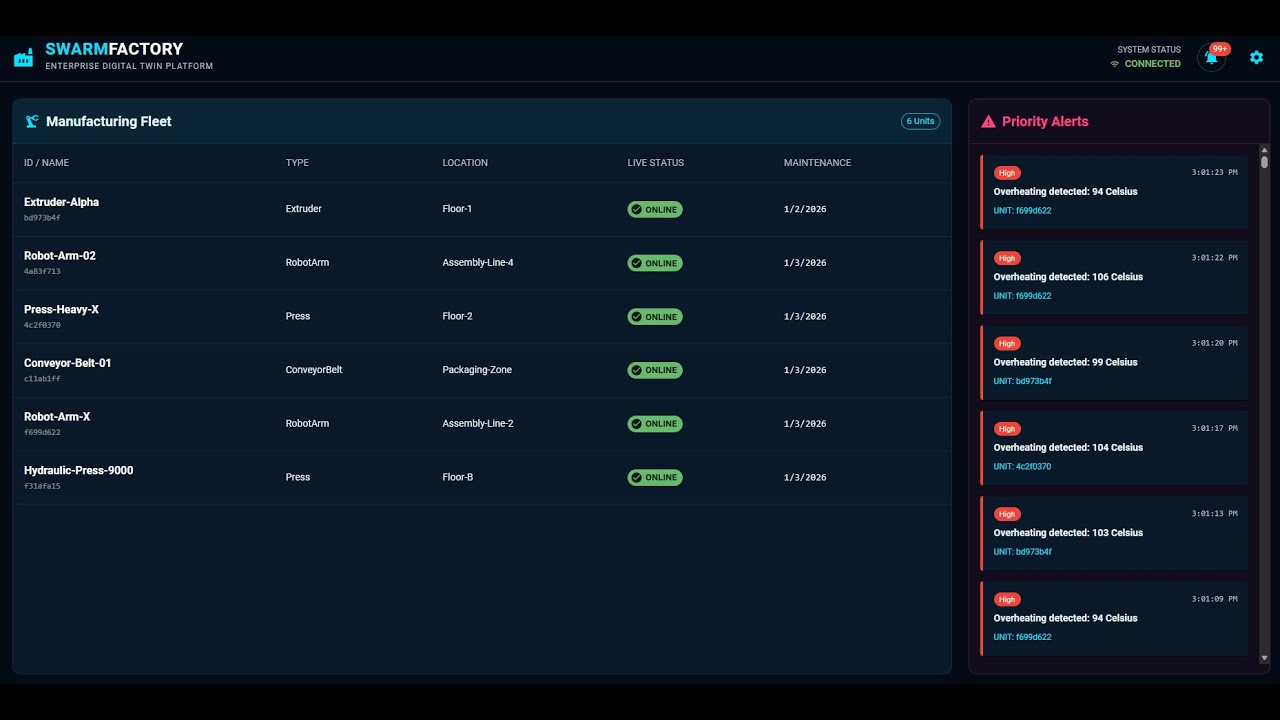Click the Floor-B location cell

coord(458,477)
